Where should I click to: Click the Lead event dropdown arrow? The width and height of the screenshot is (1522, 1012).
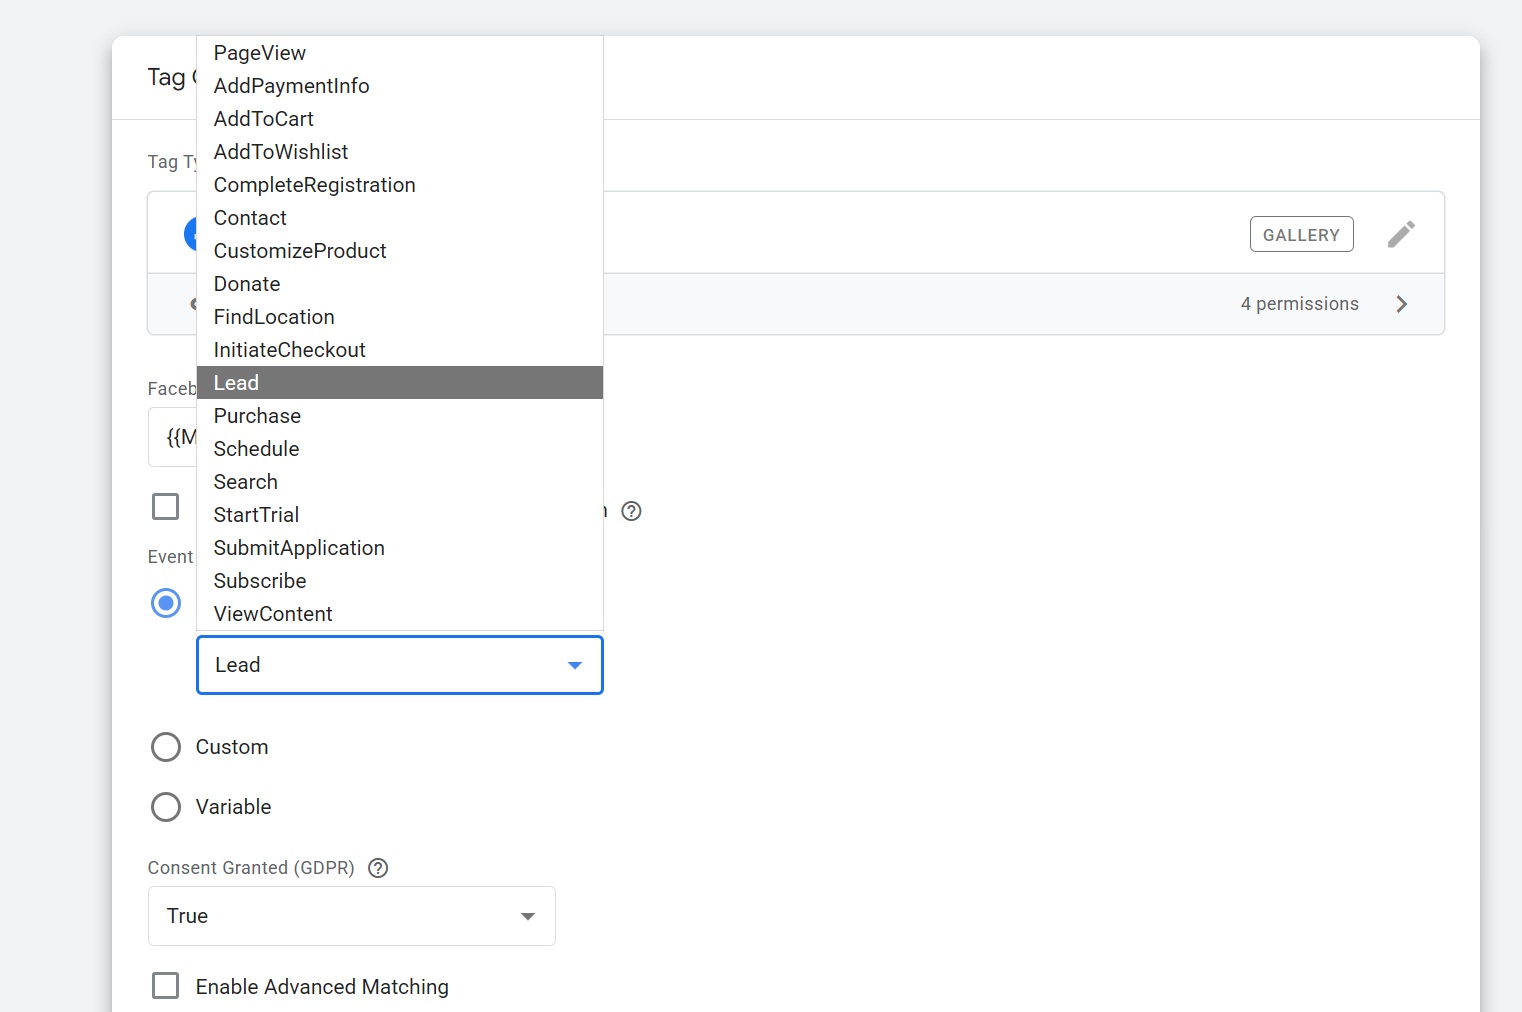[x=575, y=665]
